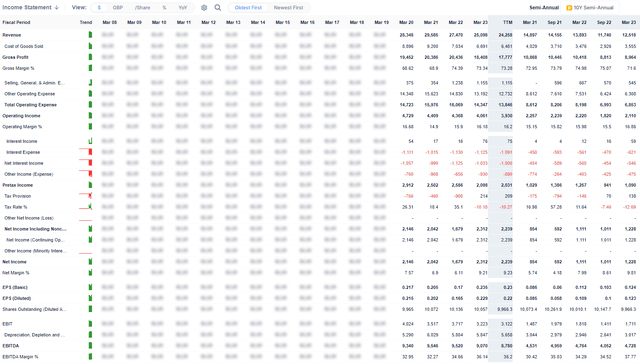Click the EBITDA value in TTM column
The width and height of the screenshot is (640, 364).
[x=507, y=346]
